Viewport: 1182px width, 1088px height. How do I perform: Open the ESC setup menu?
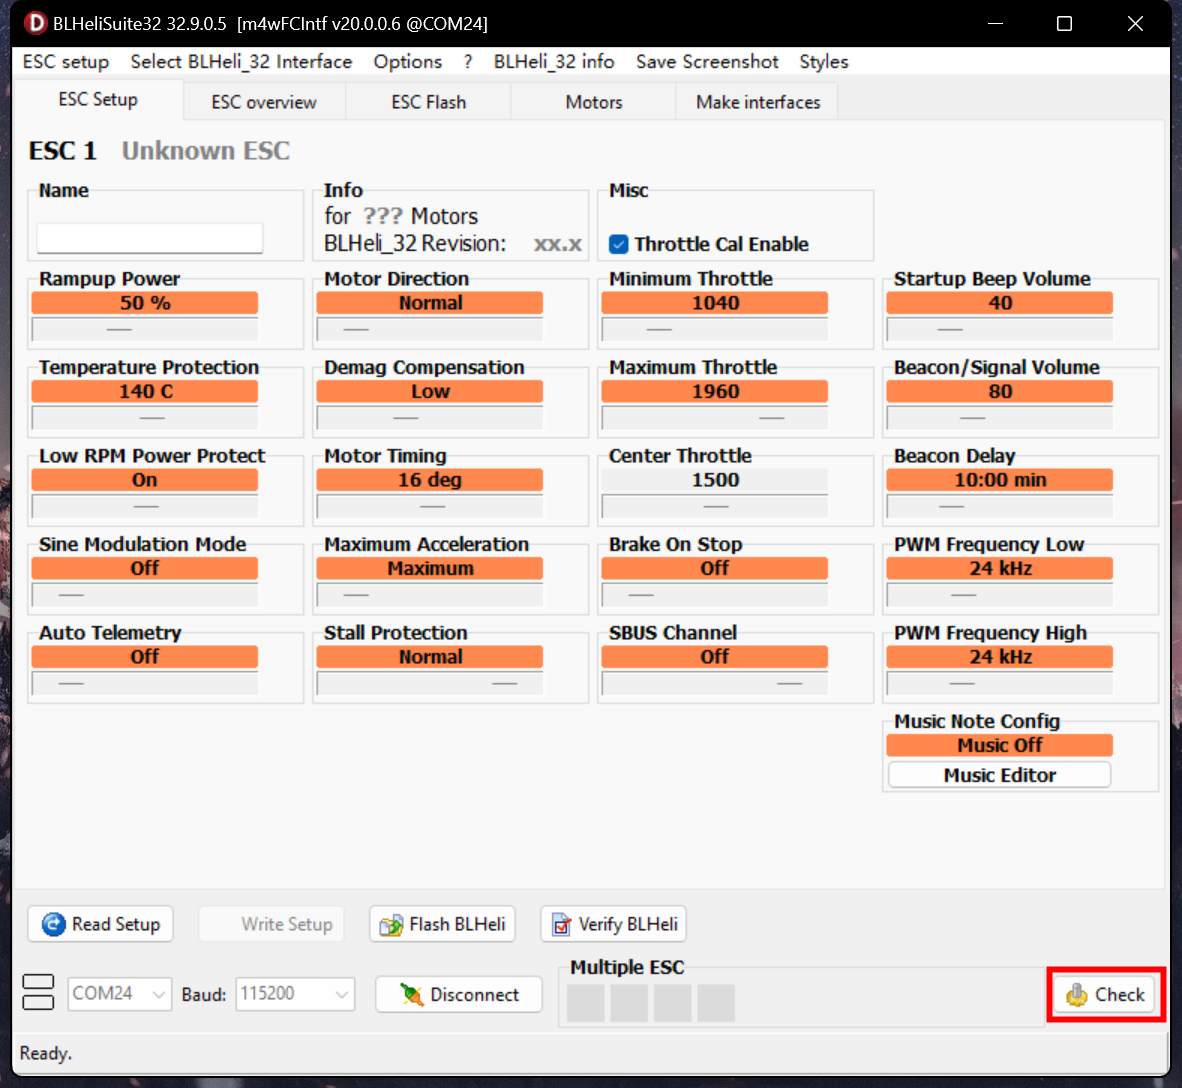coord(66,62)
